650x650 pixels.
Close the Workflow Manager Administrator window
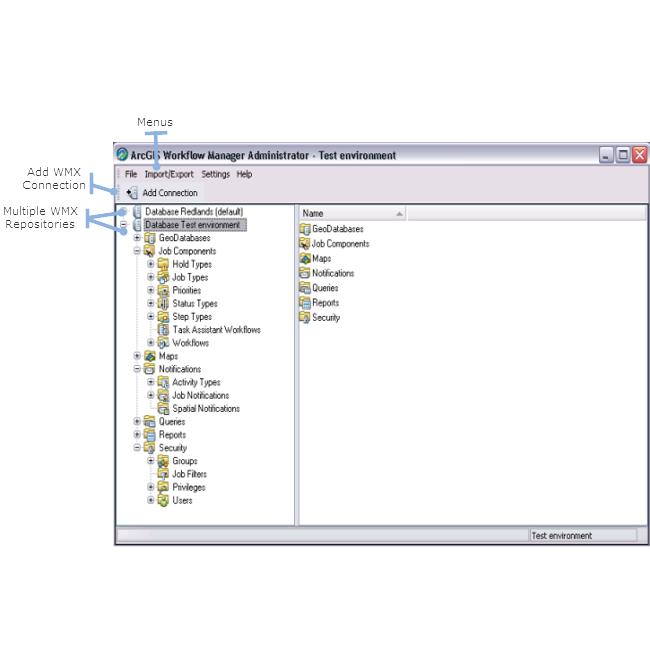640,155
